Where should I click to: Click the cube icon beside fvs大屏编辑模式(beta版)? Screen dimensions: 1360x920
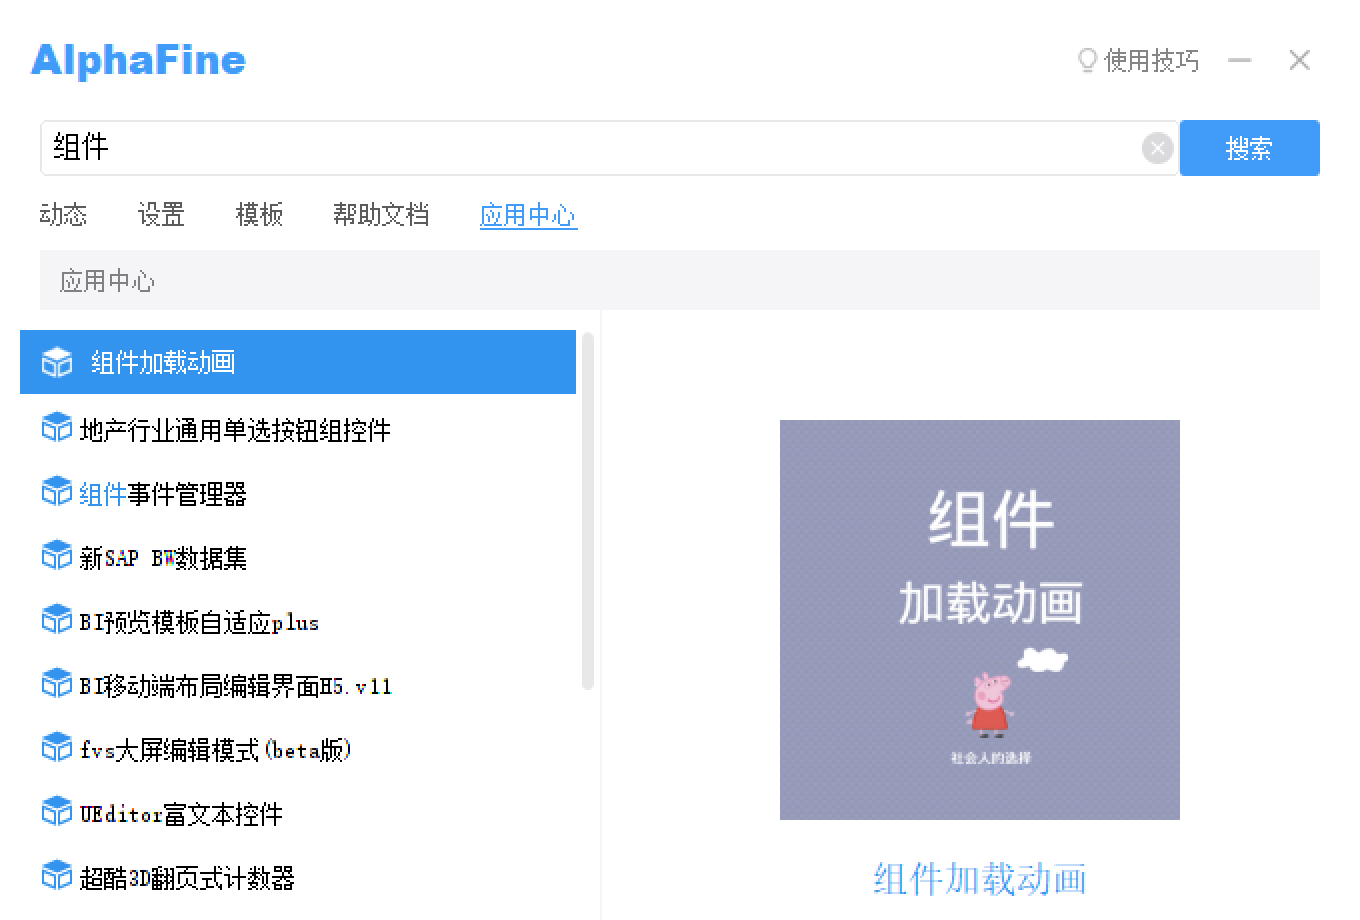point(57,748)
